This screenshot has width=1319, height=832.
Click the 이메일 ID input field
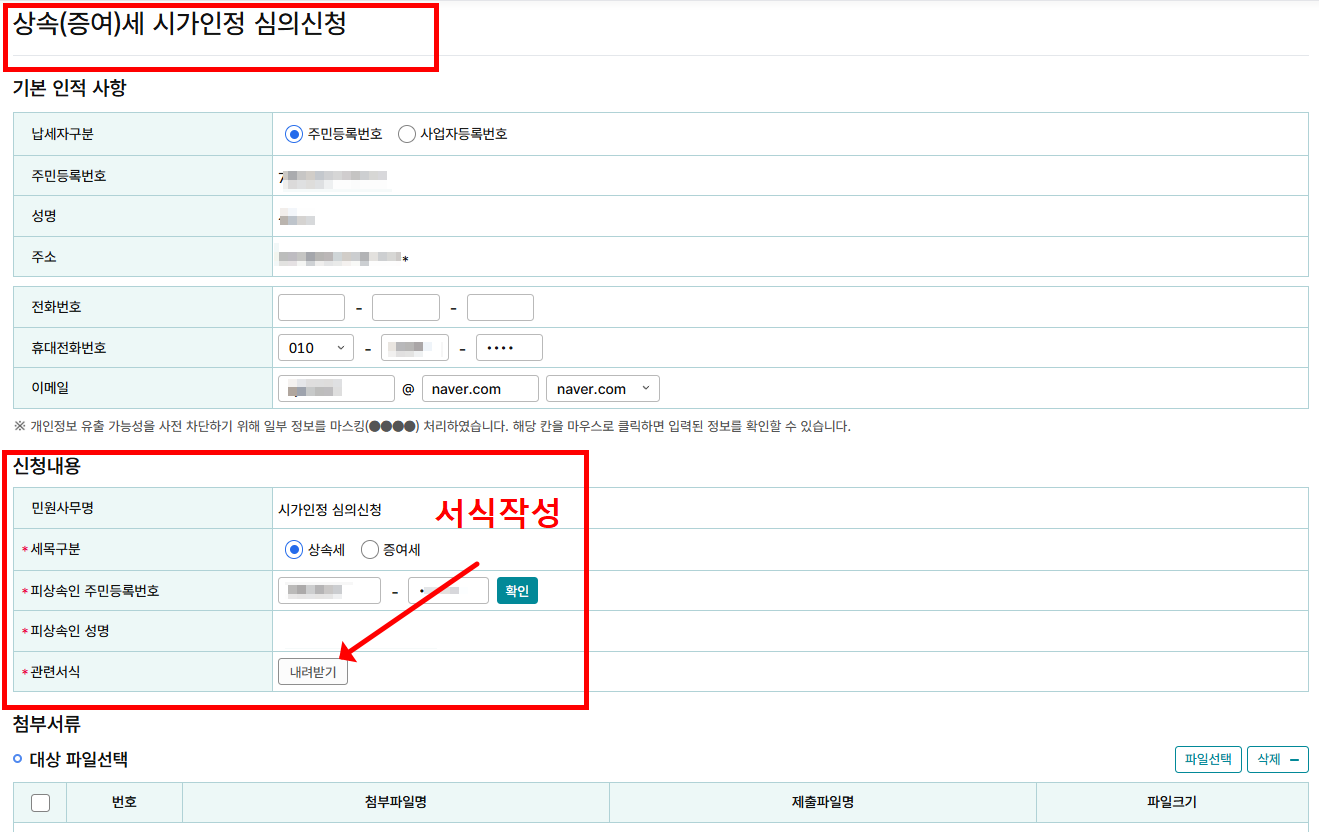pos(336,389)
